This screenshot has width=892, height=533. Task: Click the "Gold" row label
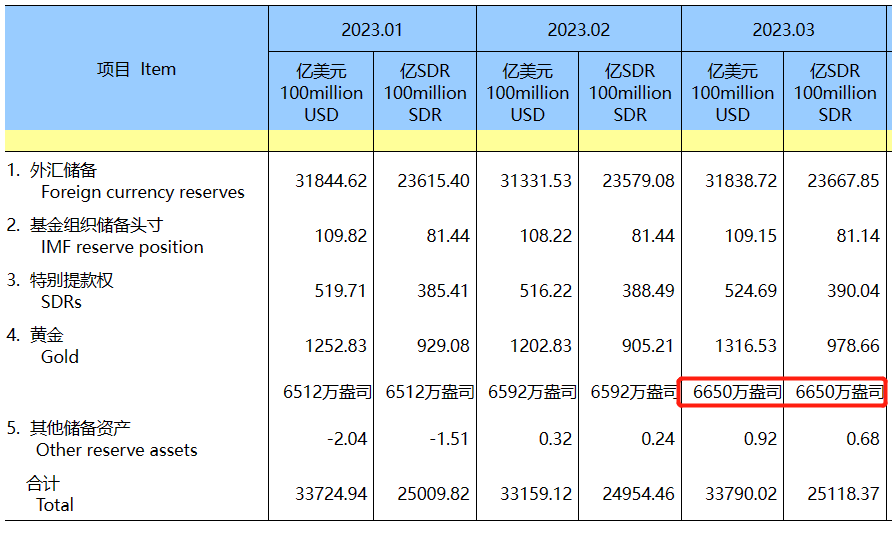(x=60, y=357)
